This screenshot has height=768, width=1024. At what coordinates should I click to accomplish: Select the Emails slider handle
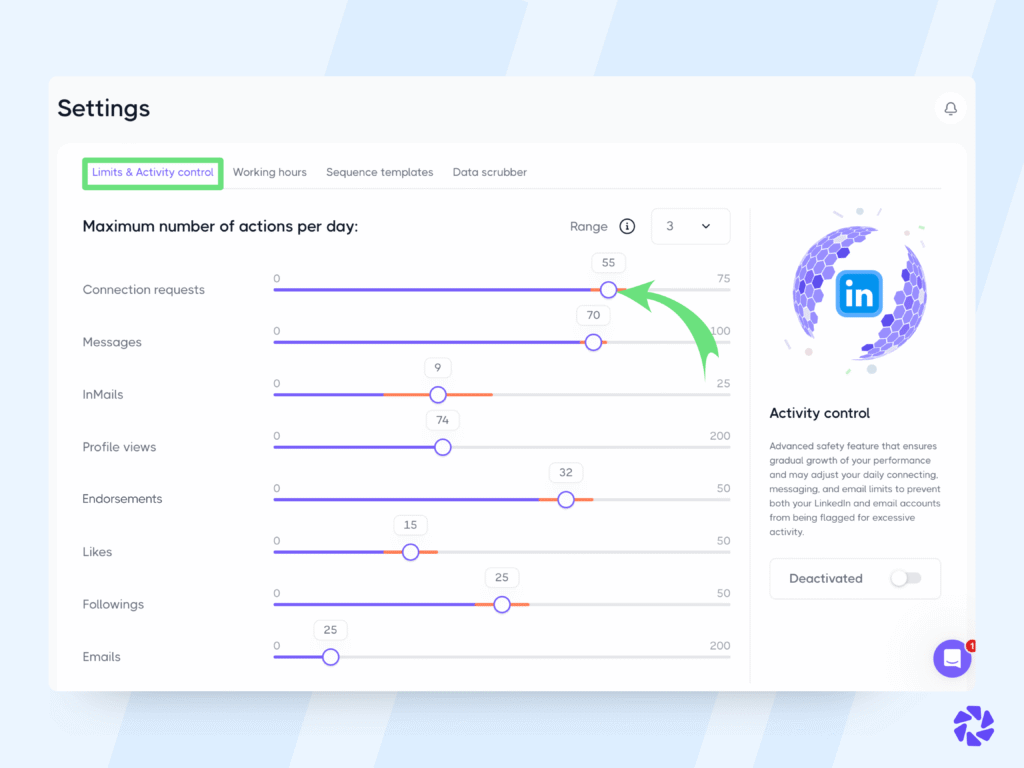pos(331,657)
